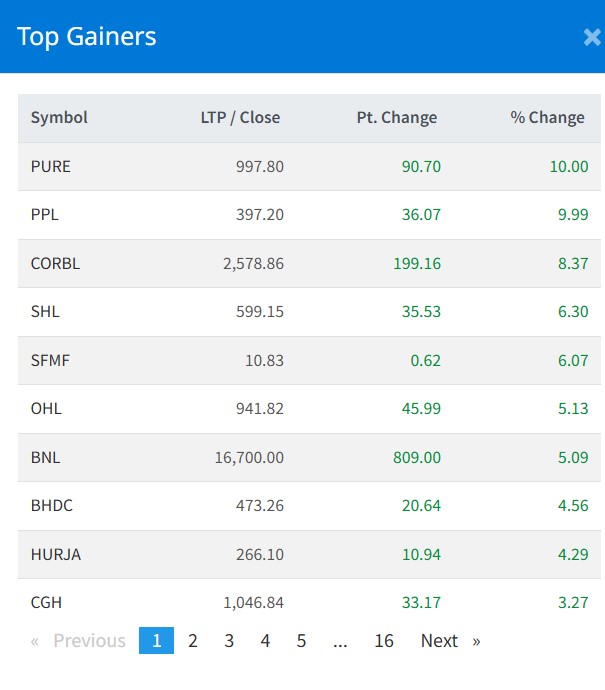
Task: Open CORBL stock details
Action: click(55, 264)
